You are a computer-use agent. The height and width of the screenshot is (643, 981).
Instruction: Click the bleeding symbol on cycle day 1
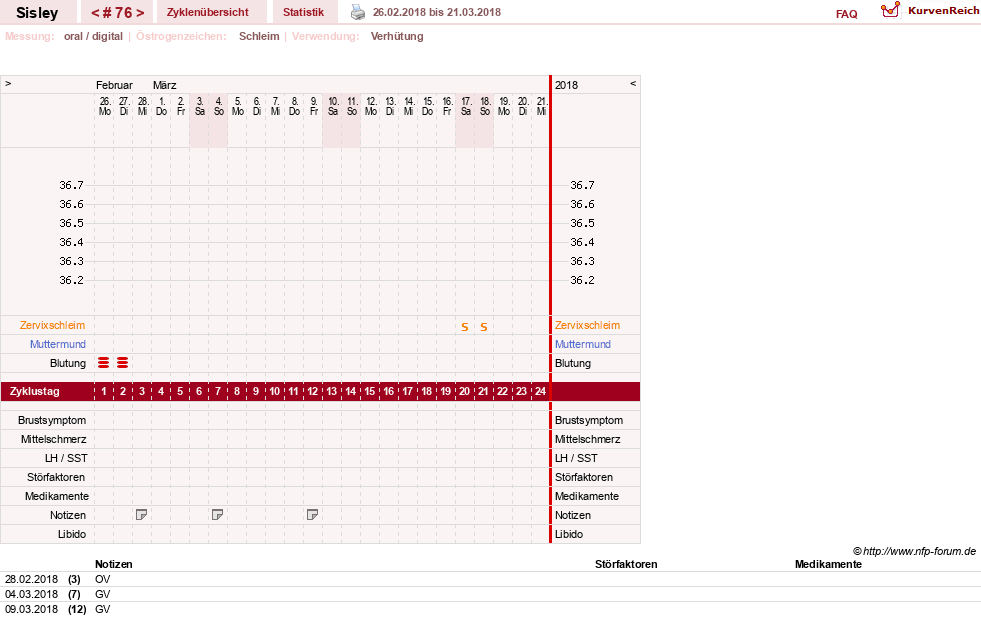tap(104, 363)
